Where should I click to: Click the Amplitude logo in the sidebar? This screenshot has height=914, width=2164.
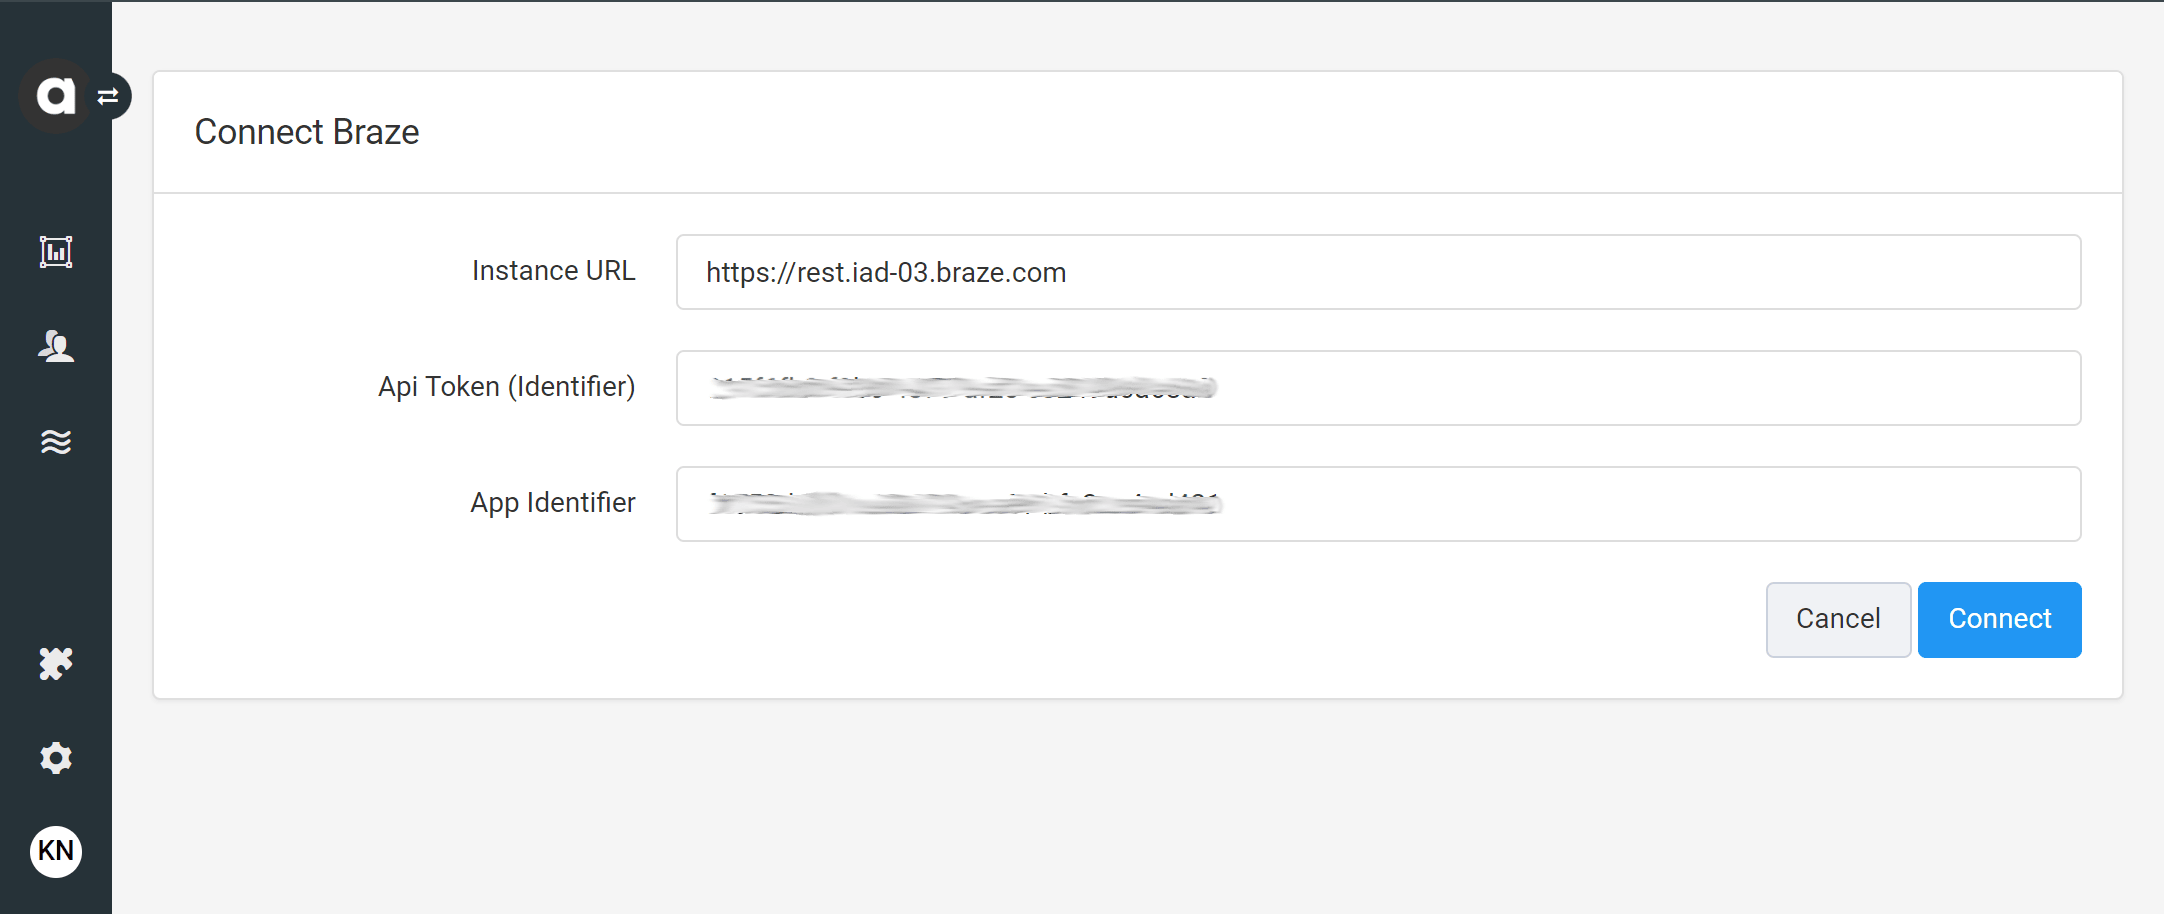pyautogui.click(x=56, y=95)
